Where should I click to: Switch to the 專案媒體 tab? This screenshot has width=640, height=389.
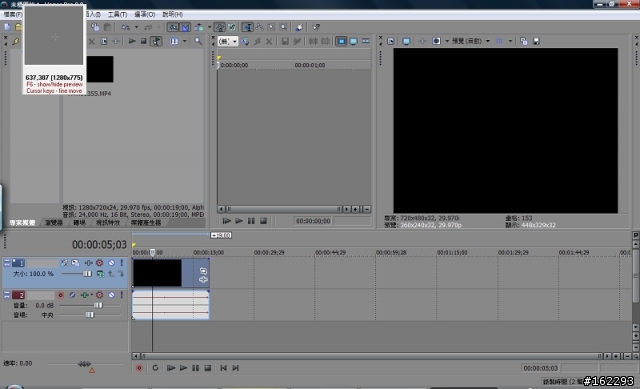coord(22,223)
